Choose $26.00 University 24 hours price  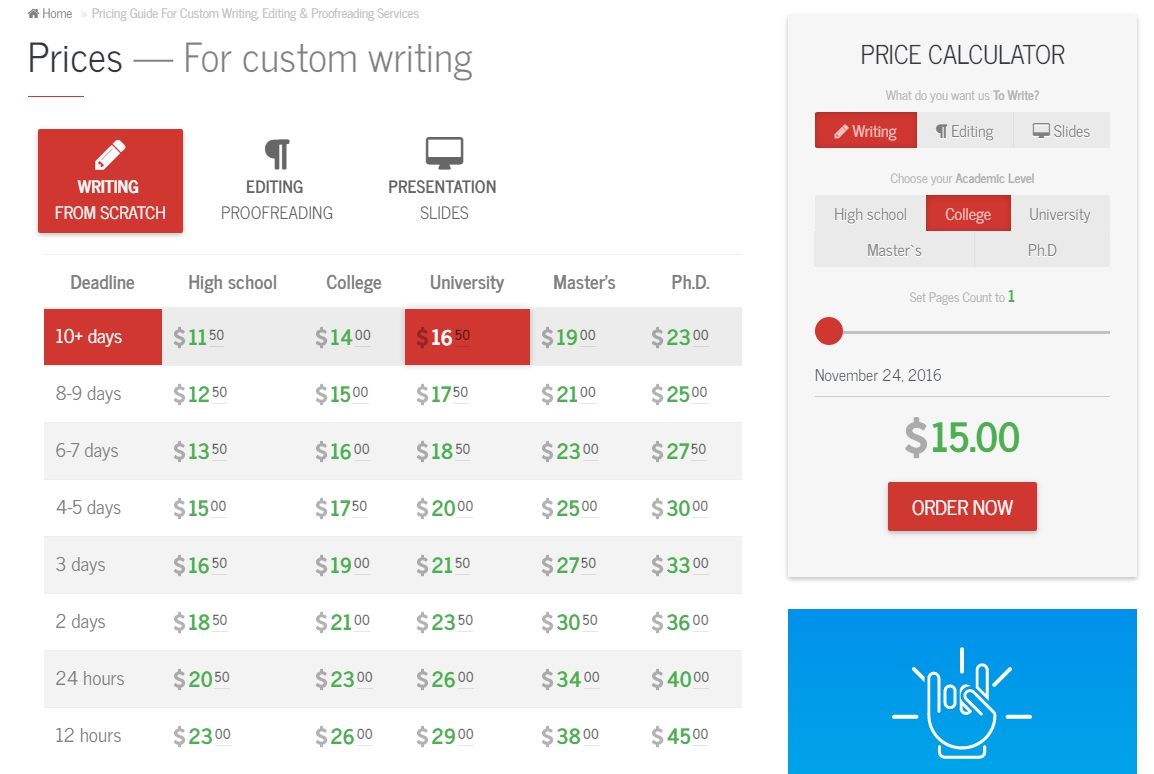click(445, 679)
